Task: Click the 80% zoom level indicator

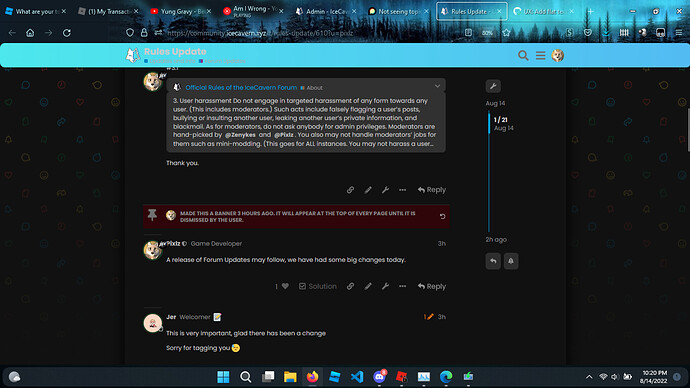Action: 487,33
